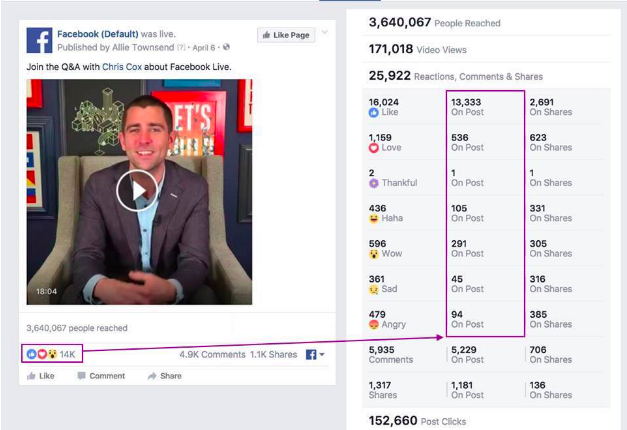
Task: Click the Share button below the post
Action: click(165, 376)
